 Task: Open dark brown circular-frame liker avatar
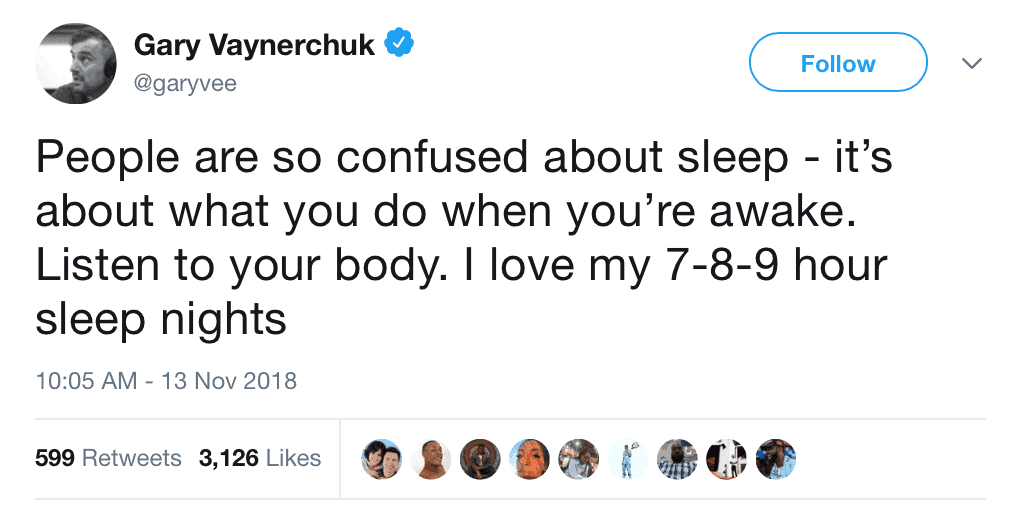[x=480, y=459]
